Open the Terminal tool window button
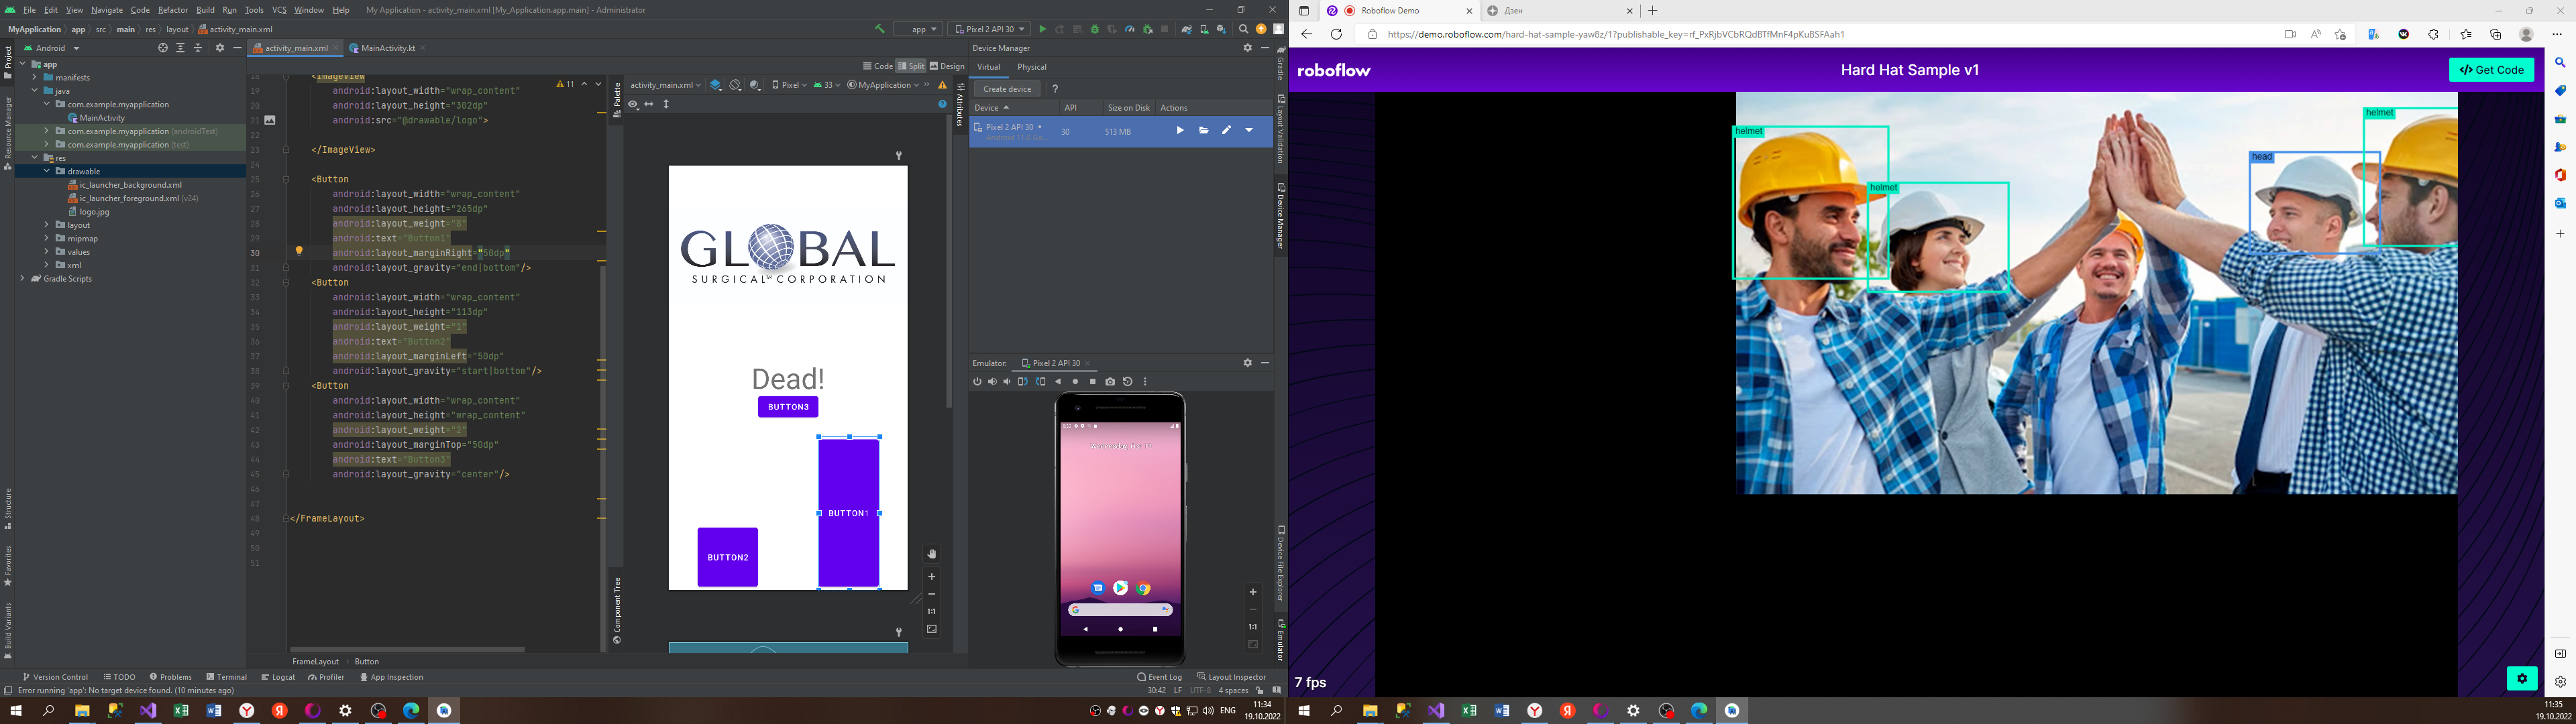Screen dimensions: 2576x724 click(x=226, y=677)
